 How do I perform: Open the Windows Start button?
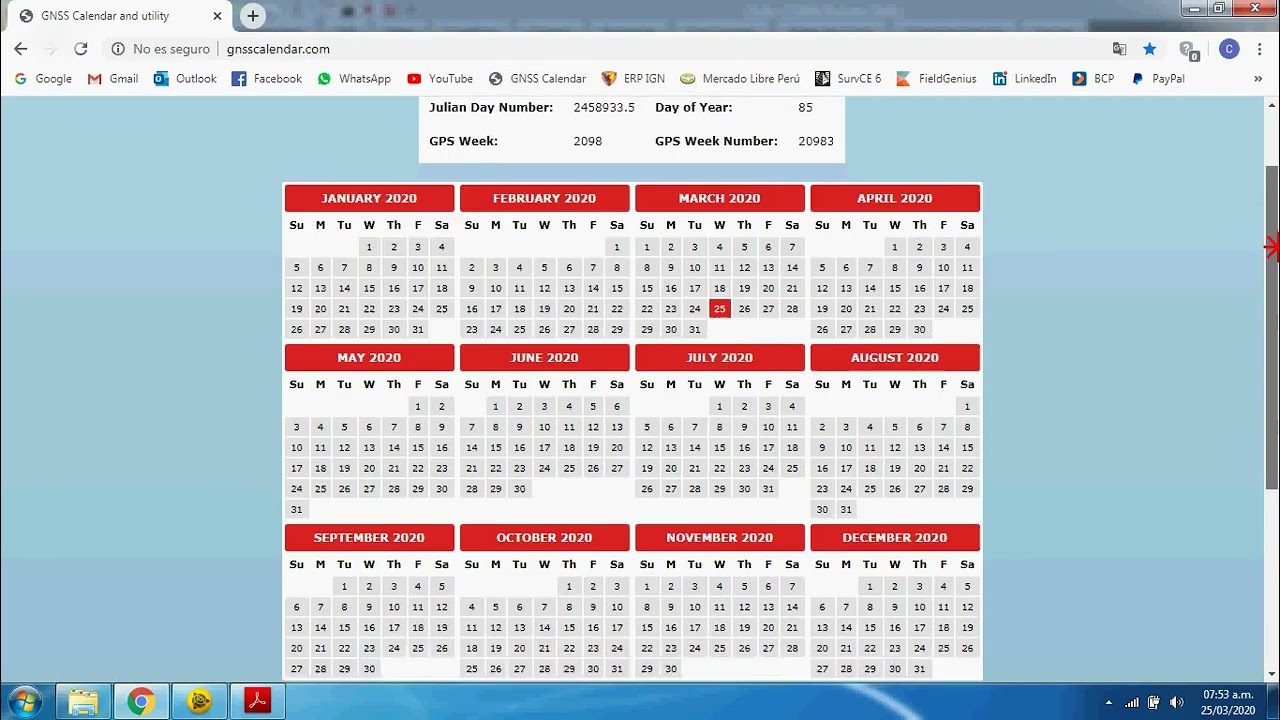24,701
